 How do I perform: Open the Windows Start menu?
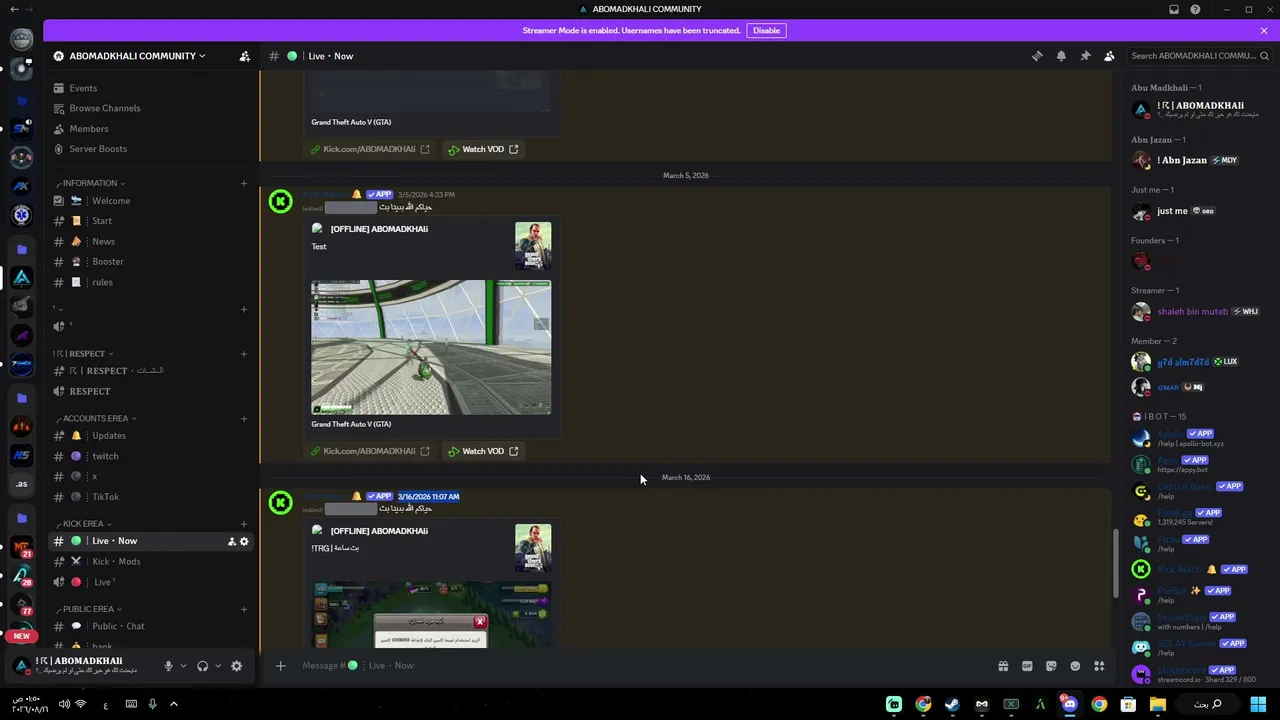(x=1258, y=704)
